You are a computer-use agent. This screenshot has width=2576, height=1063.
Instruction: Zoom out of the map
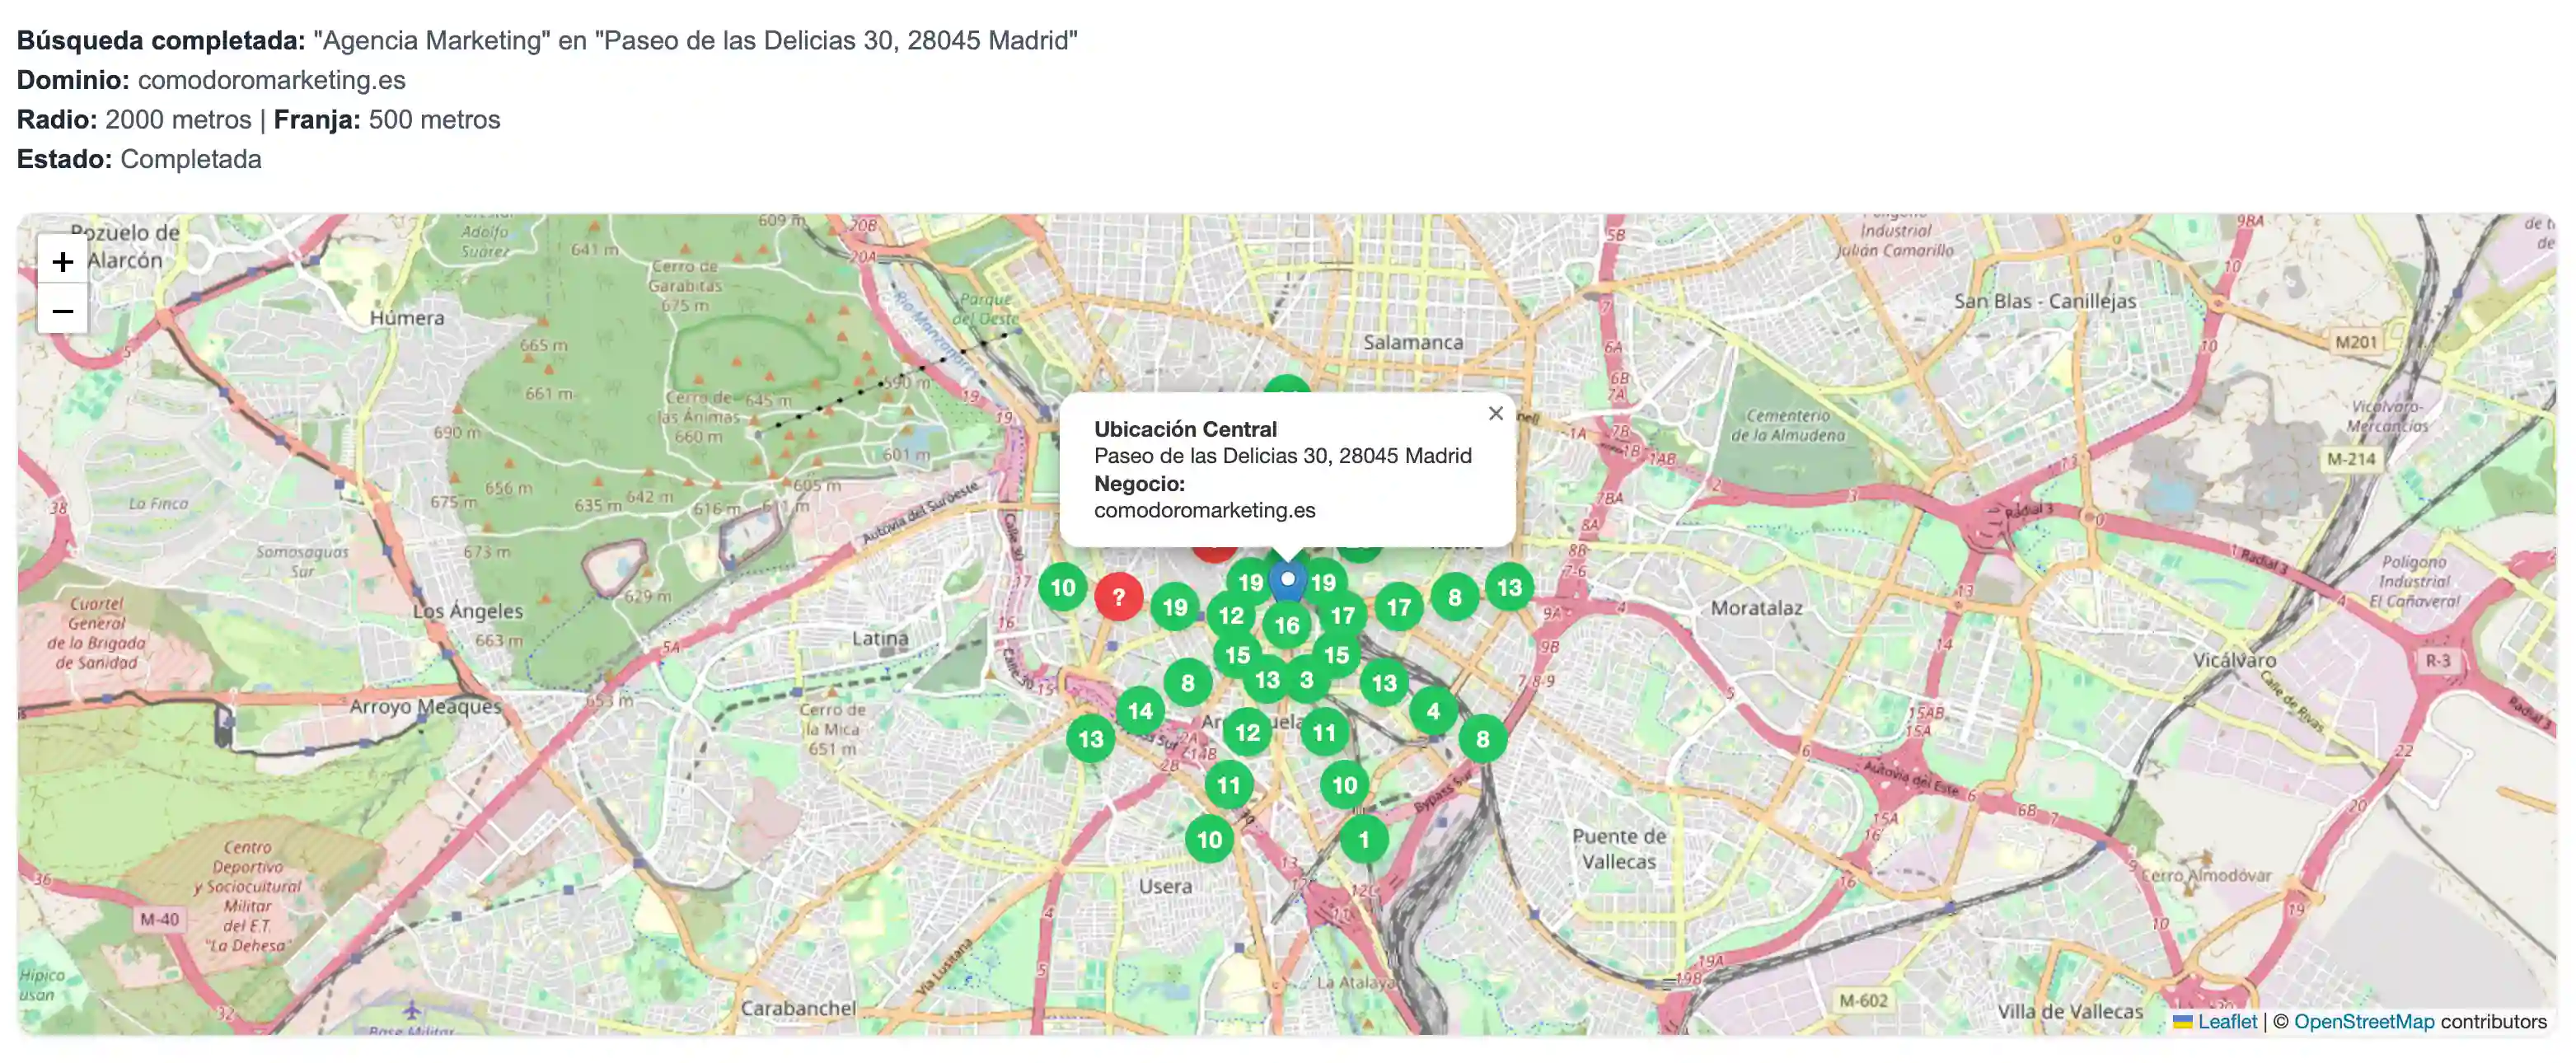(x=62, y=311)
